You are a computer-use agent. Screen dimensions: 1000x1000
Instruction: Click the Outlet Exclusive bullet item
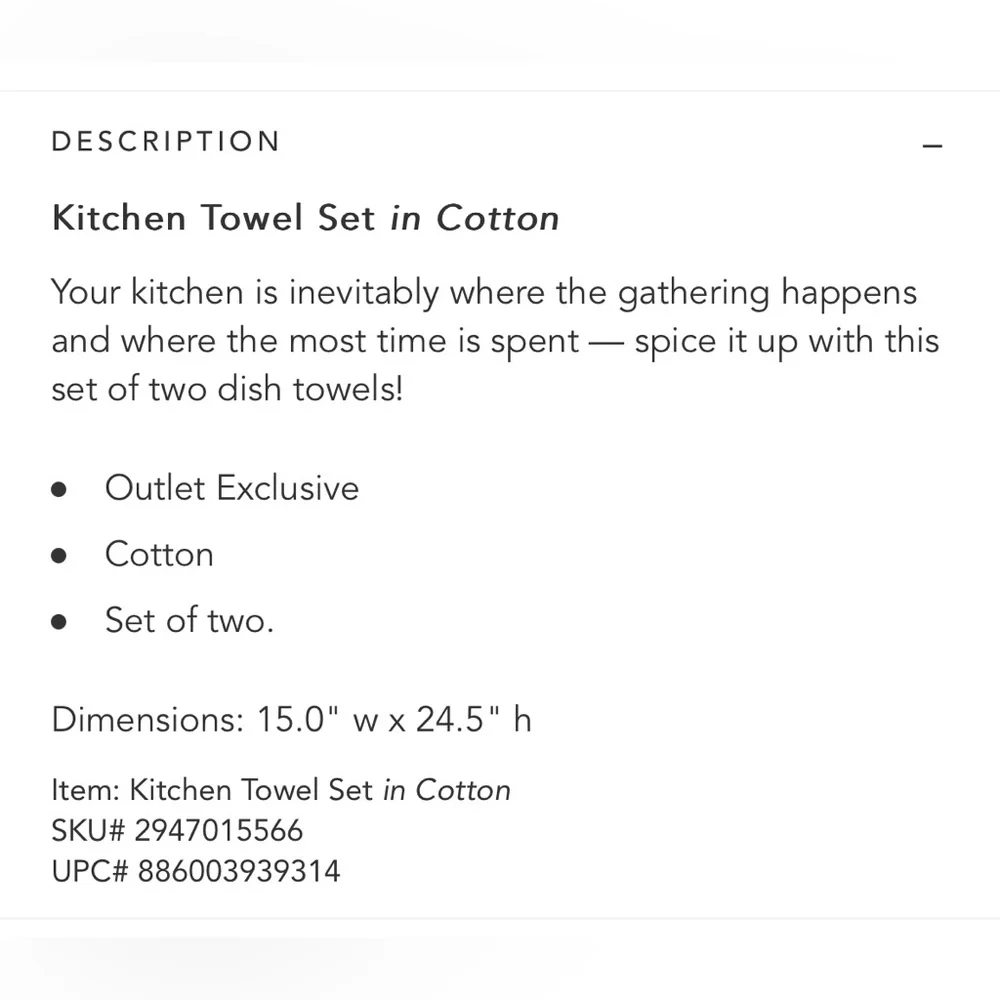(x=232, y=489)
